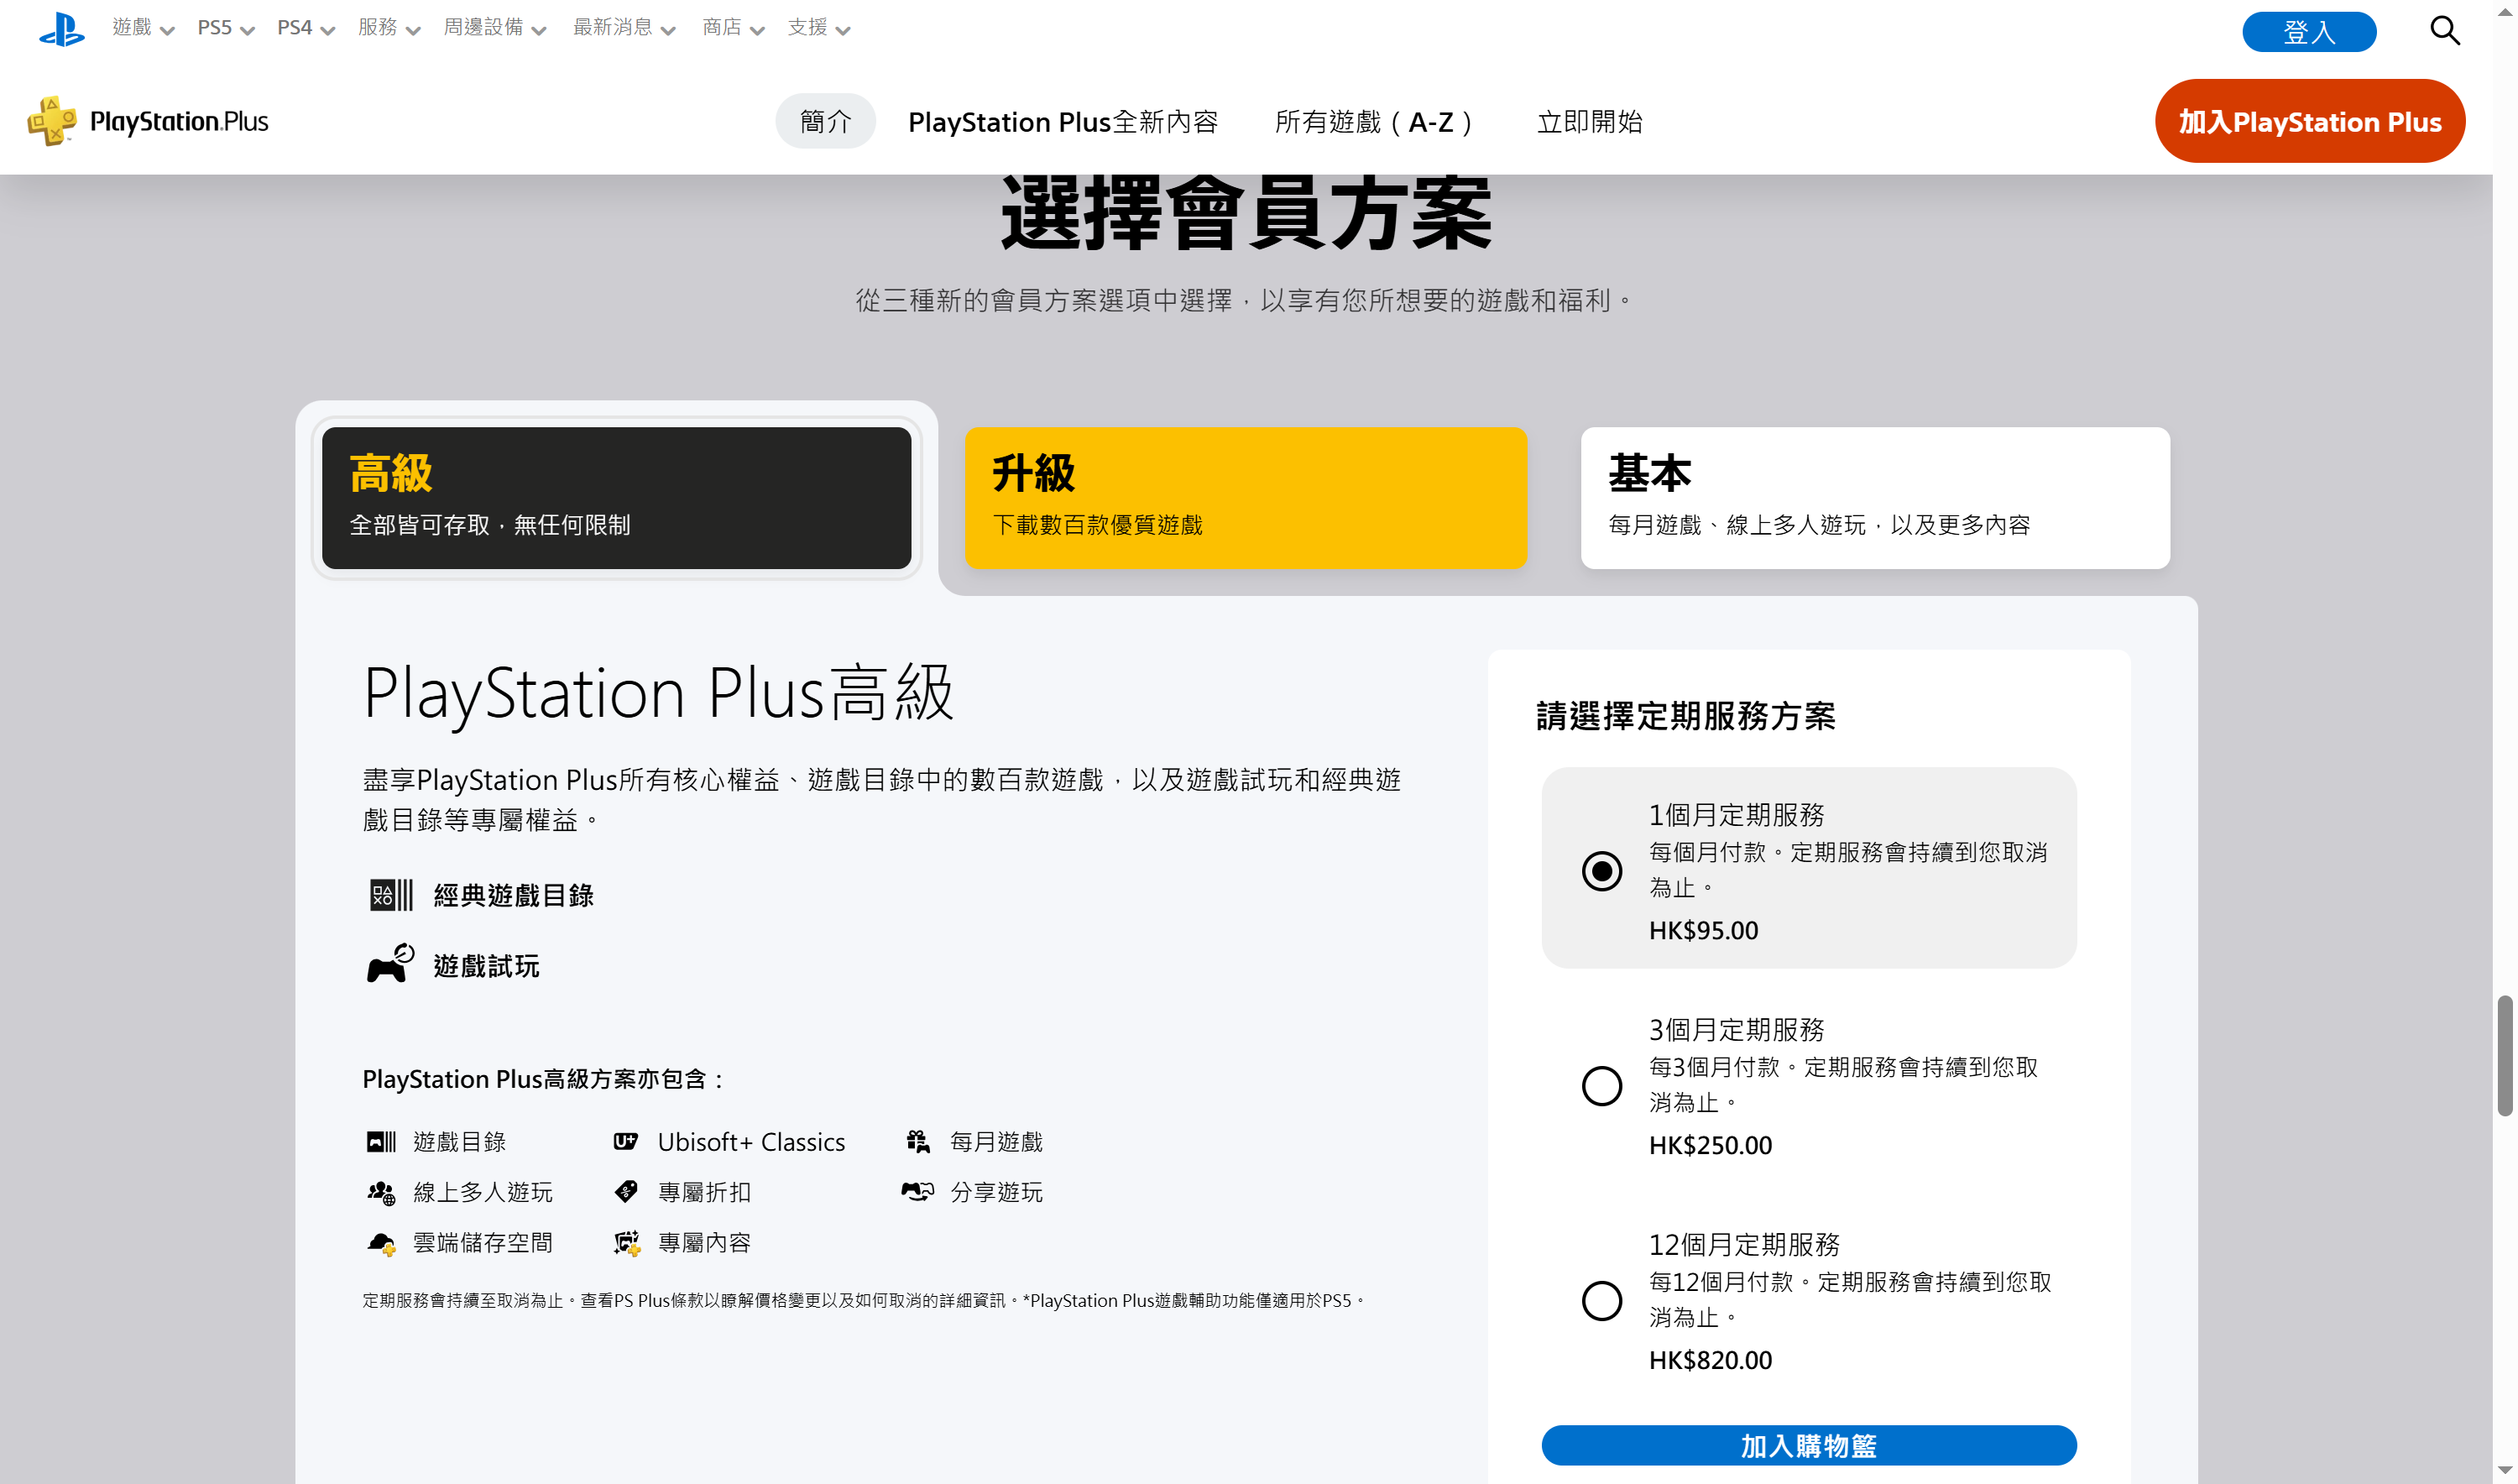This screenshot has height=1484, width=2518.
Task: Click the 分享遊玩 Share Play icon
Action: pyautogui.click(x=918, y=1191)
